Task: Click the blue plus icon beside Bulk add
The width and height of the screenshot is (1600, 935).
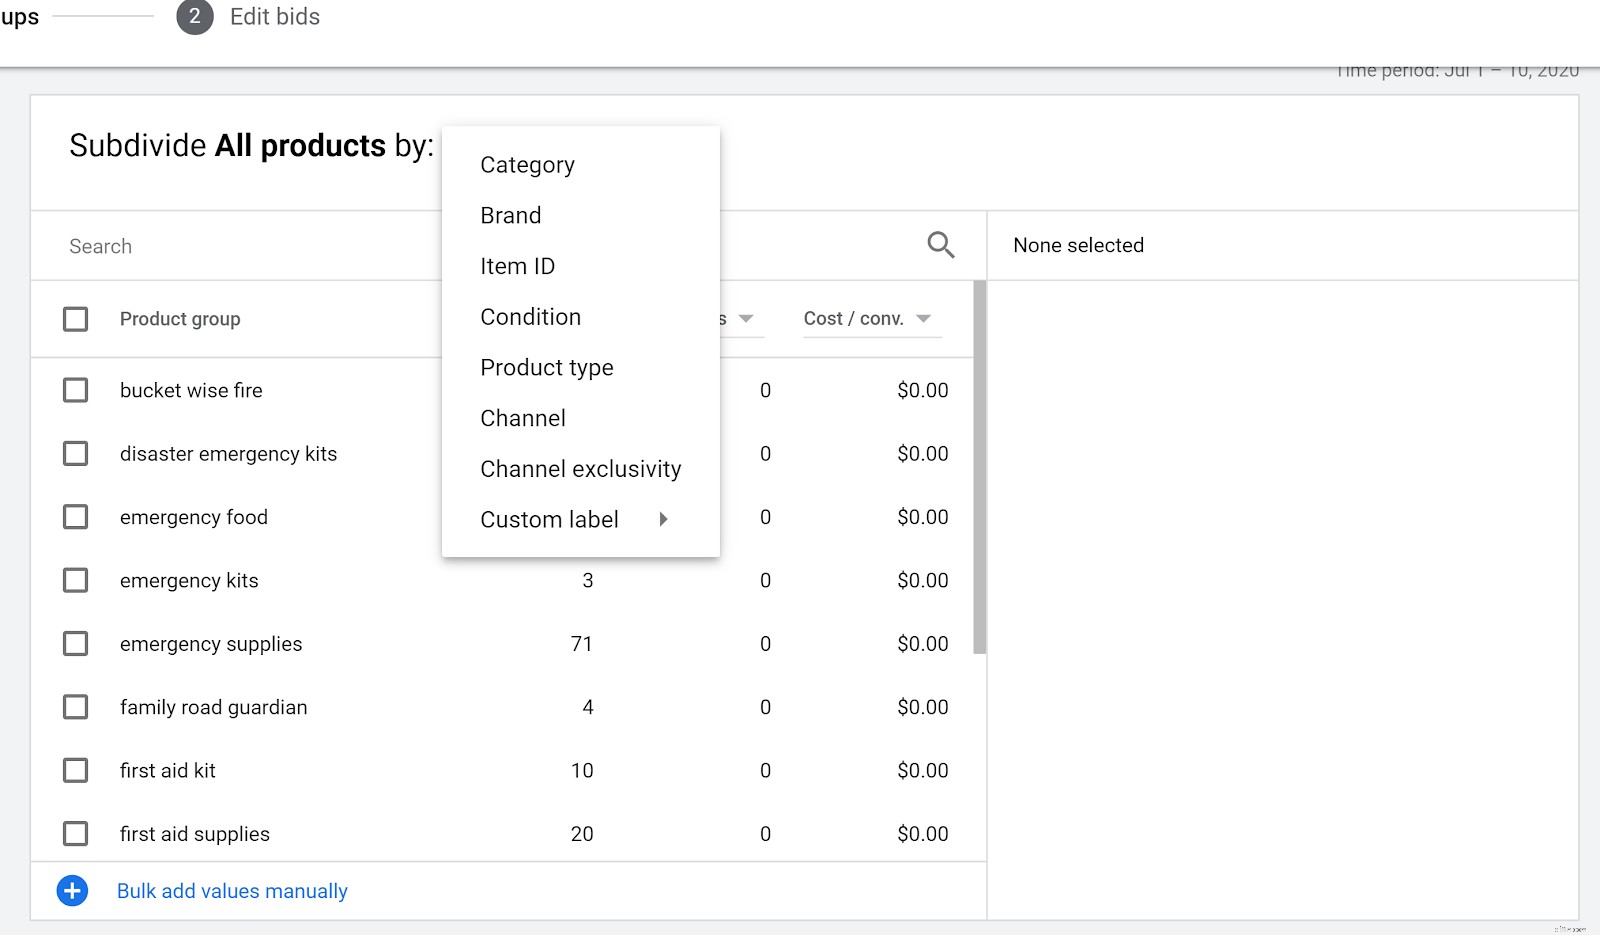Action: (x=72, y=890)
